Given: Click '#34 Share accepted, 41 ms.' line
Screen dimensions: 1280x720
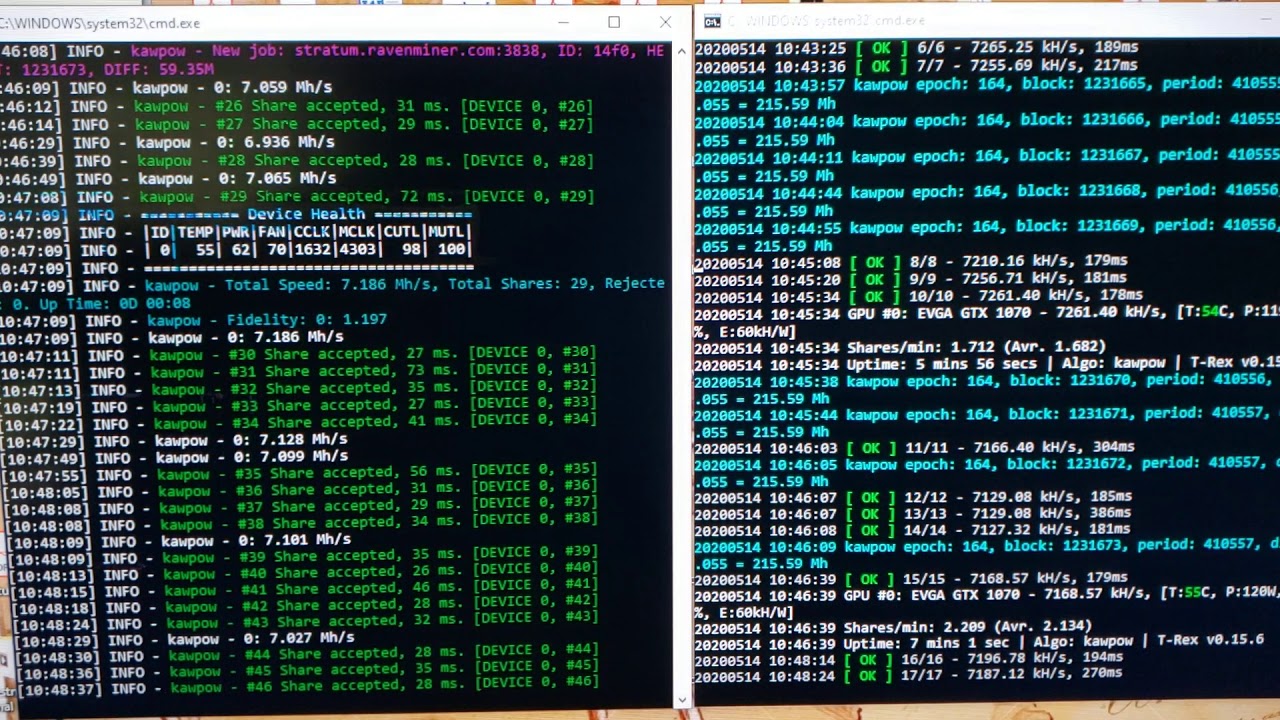Looking at the screenshot, I should tap(299, 422).
